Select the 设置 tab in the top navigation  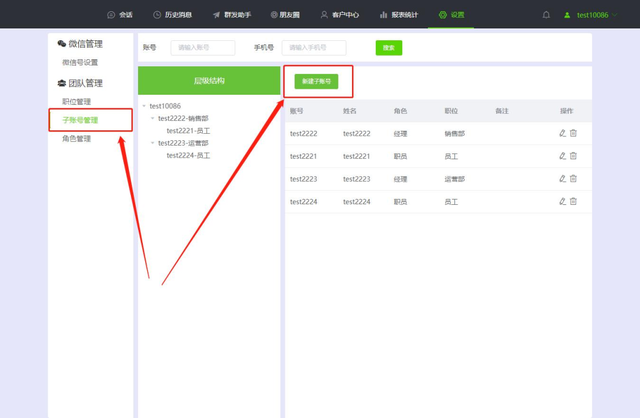(451, 15)
